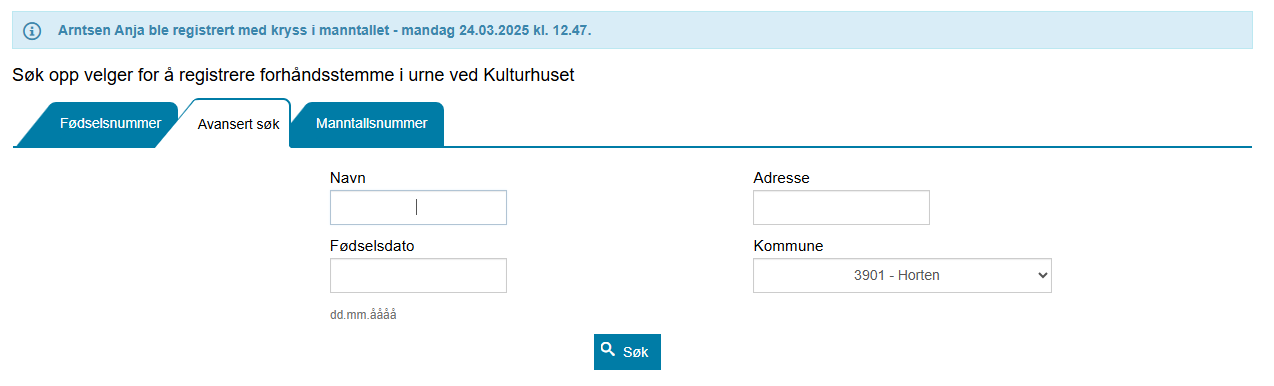1274x386 pixels.
Task: Click the Kommune field label
Action: click(788, 246)
